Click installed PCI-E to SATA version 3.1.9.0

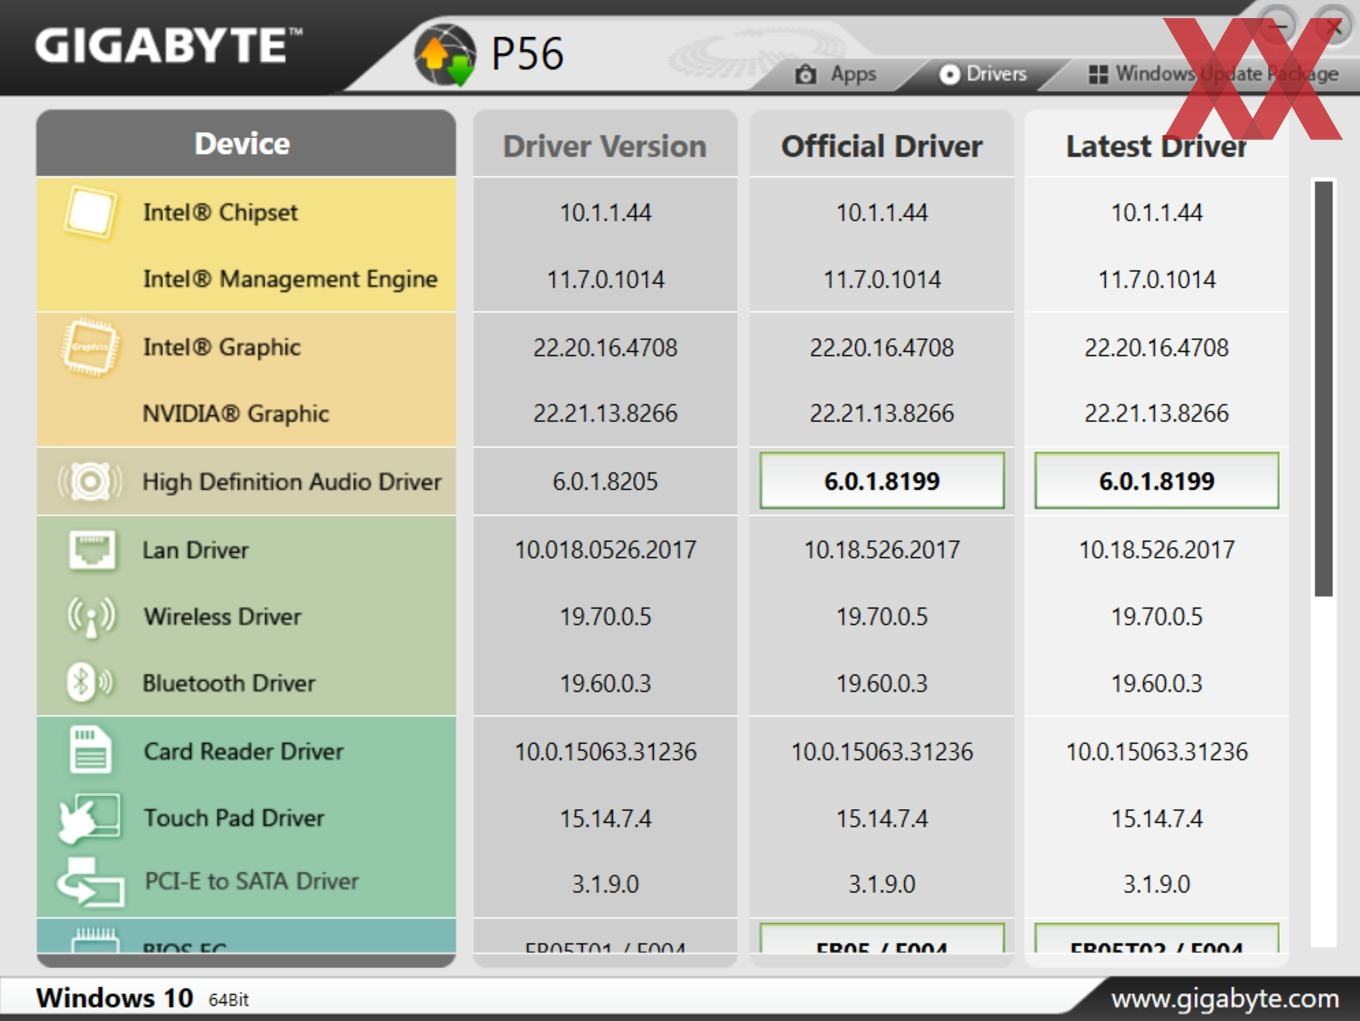click(x=605, y=884)
